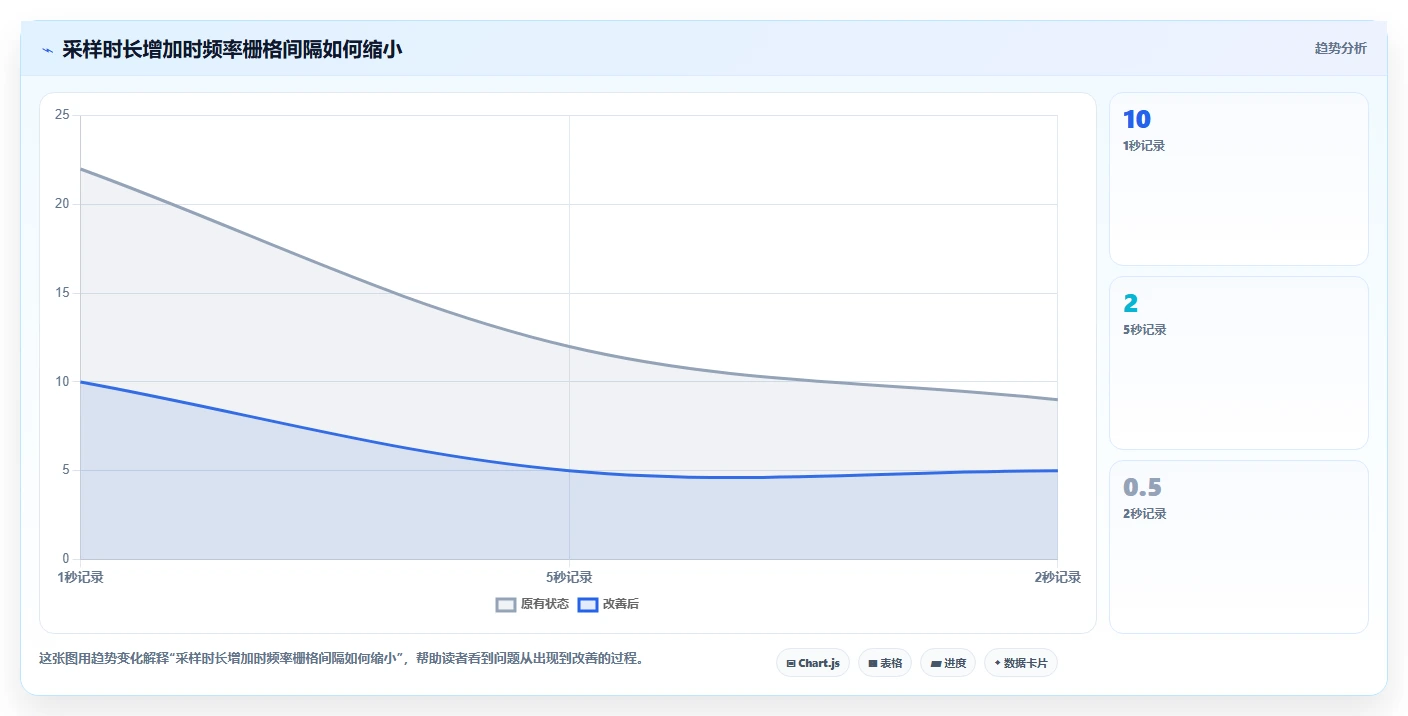Click the blue 改善后 legend color box
Image resolution: width=1408 pixels, height=716 pixels.
(x=588, y=604)
